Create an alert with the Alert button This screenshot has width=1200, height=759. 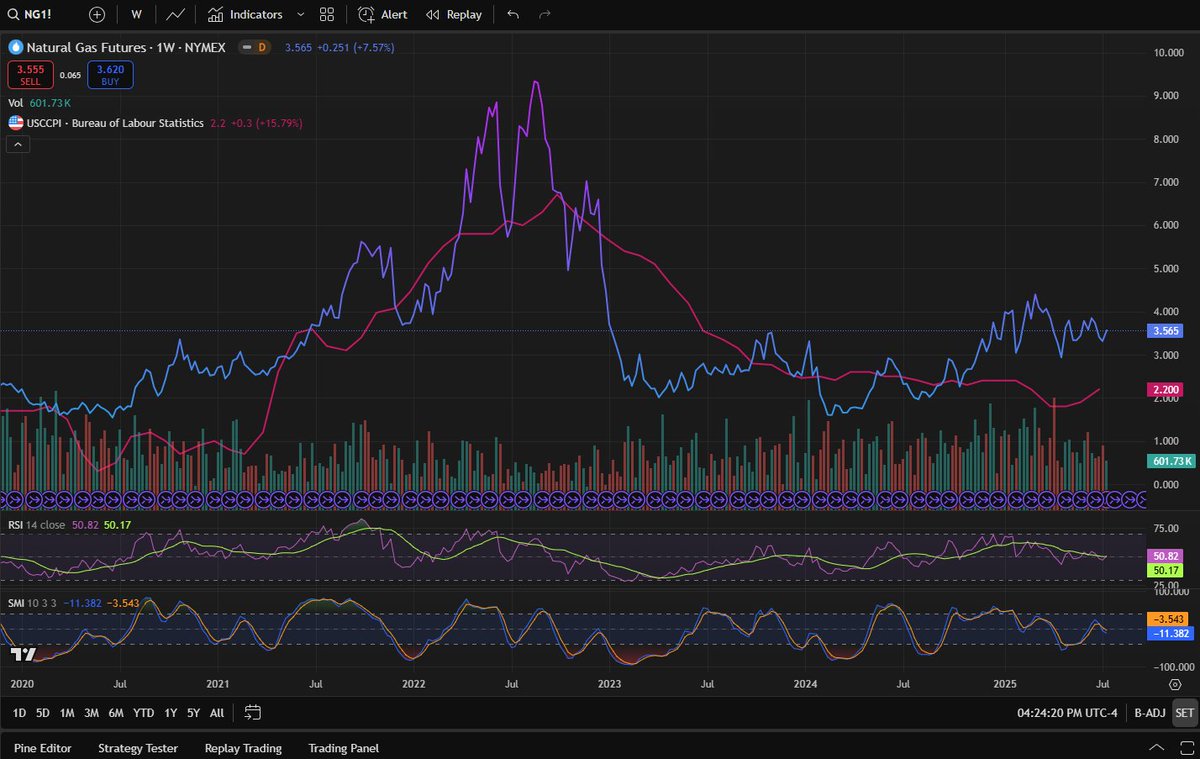click(382, 14)
